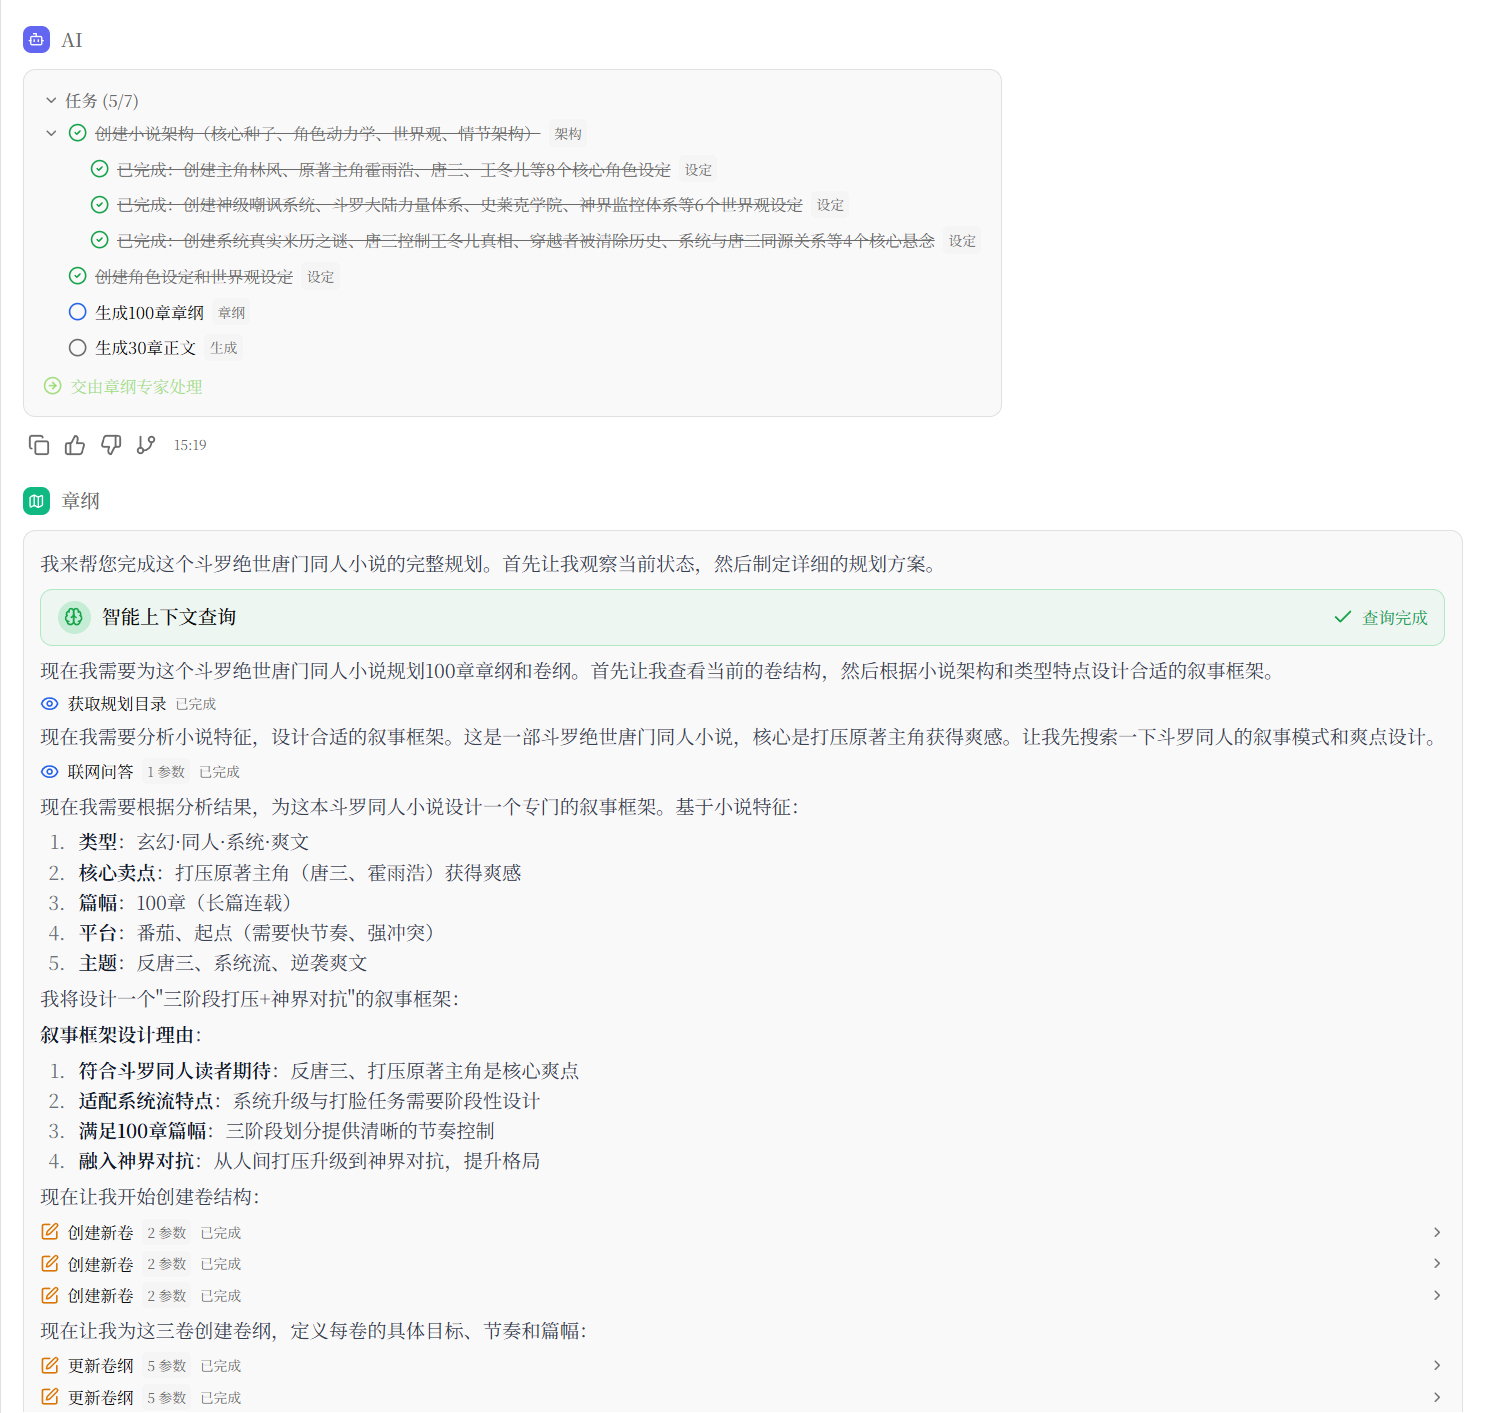Toggle the completed 创建角色设定和世界观设定 checkmark

pyautogui.click(x=77, y=276)
